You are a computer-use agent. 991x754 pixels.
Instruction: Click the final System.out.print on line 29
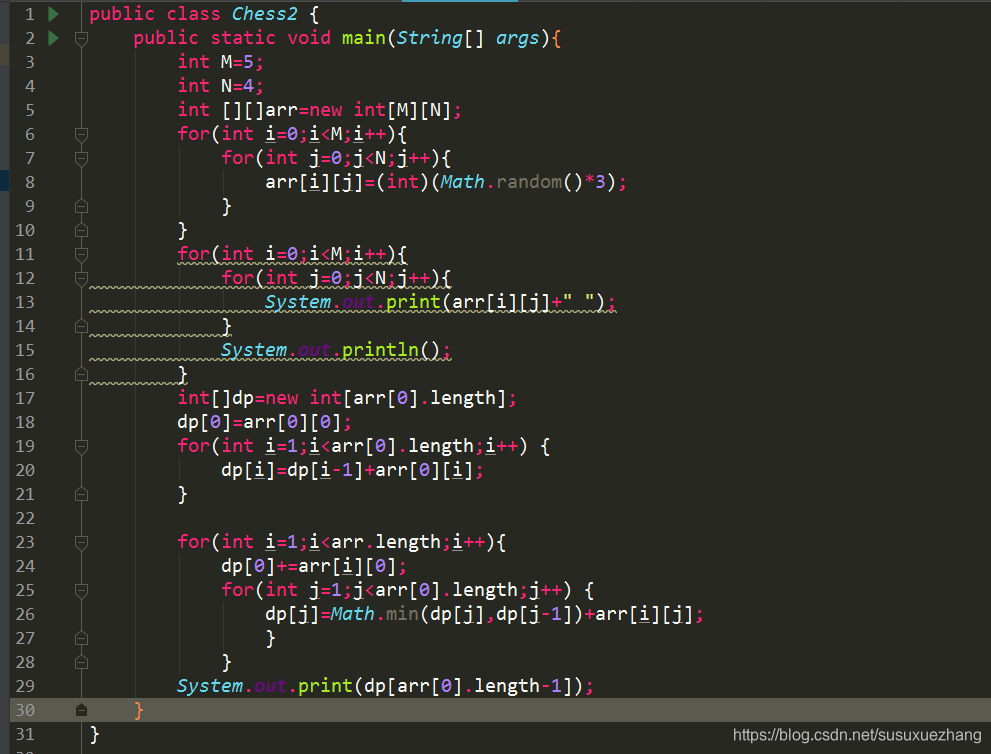click(385, 686)
